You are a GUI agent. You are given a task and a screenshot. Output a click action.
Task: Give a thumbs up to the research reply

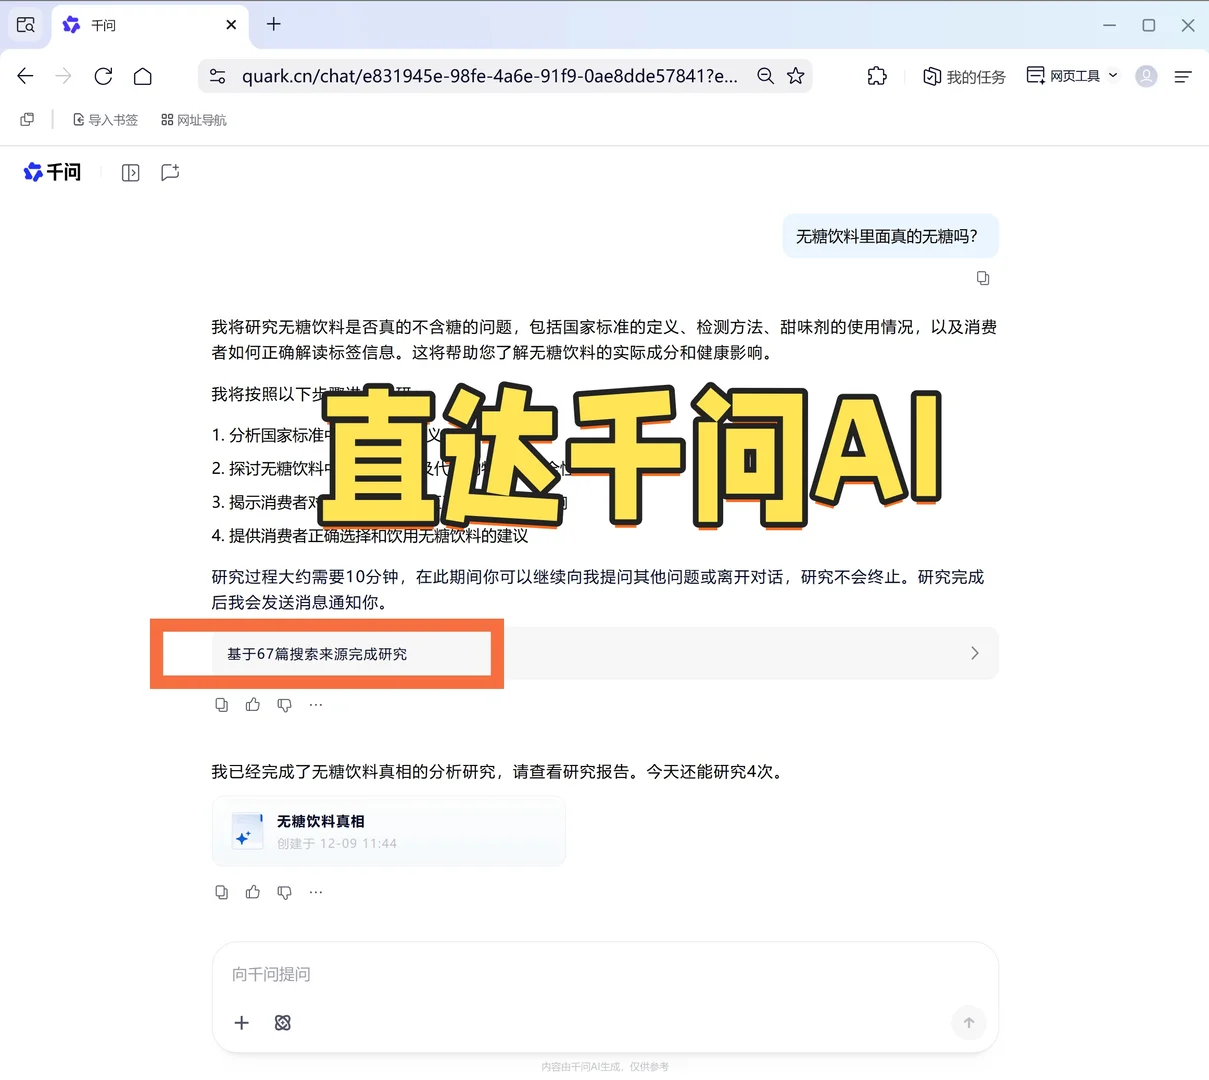point(252,704)
